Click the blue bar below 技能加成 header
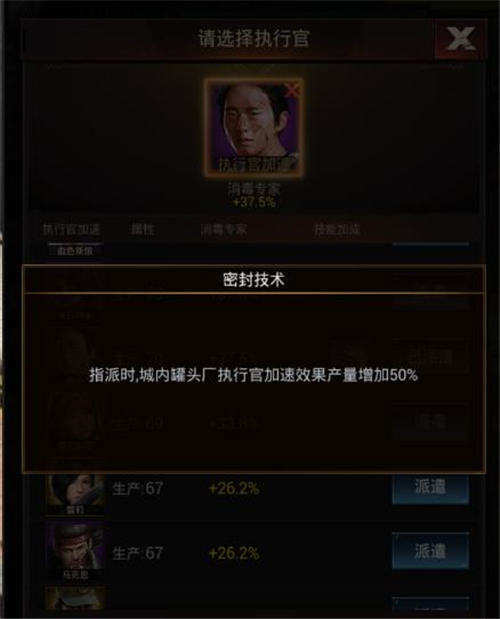Viewport: 500px width, 619px height. coord(431,244)
